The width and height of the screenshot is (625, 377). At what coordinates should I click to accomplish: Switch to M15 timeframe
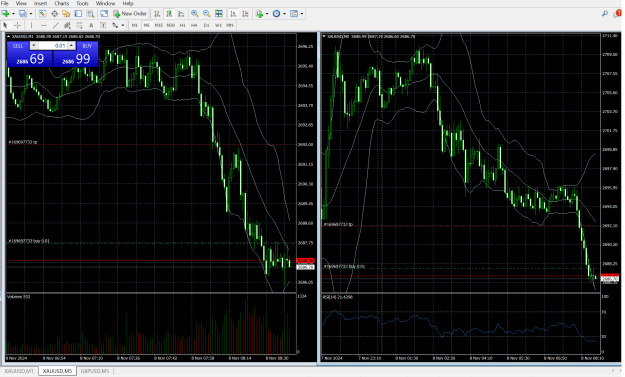[x=159, y=25]
